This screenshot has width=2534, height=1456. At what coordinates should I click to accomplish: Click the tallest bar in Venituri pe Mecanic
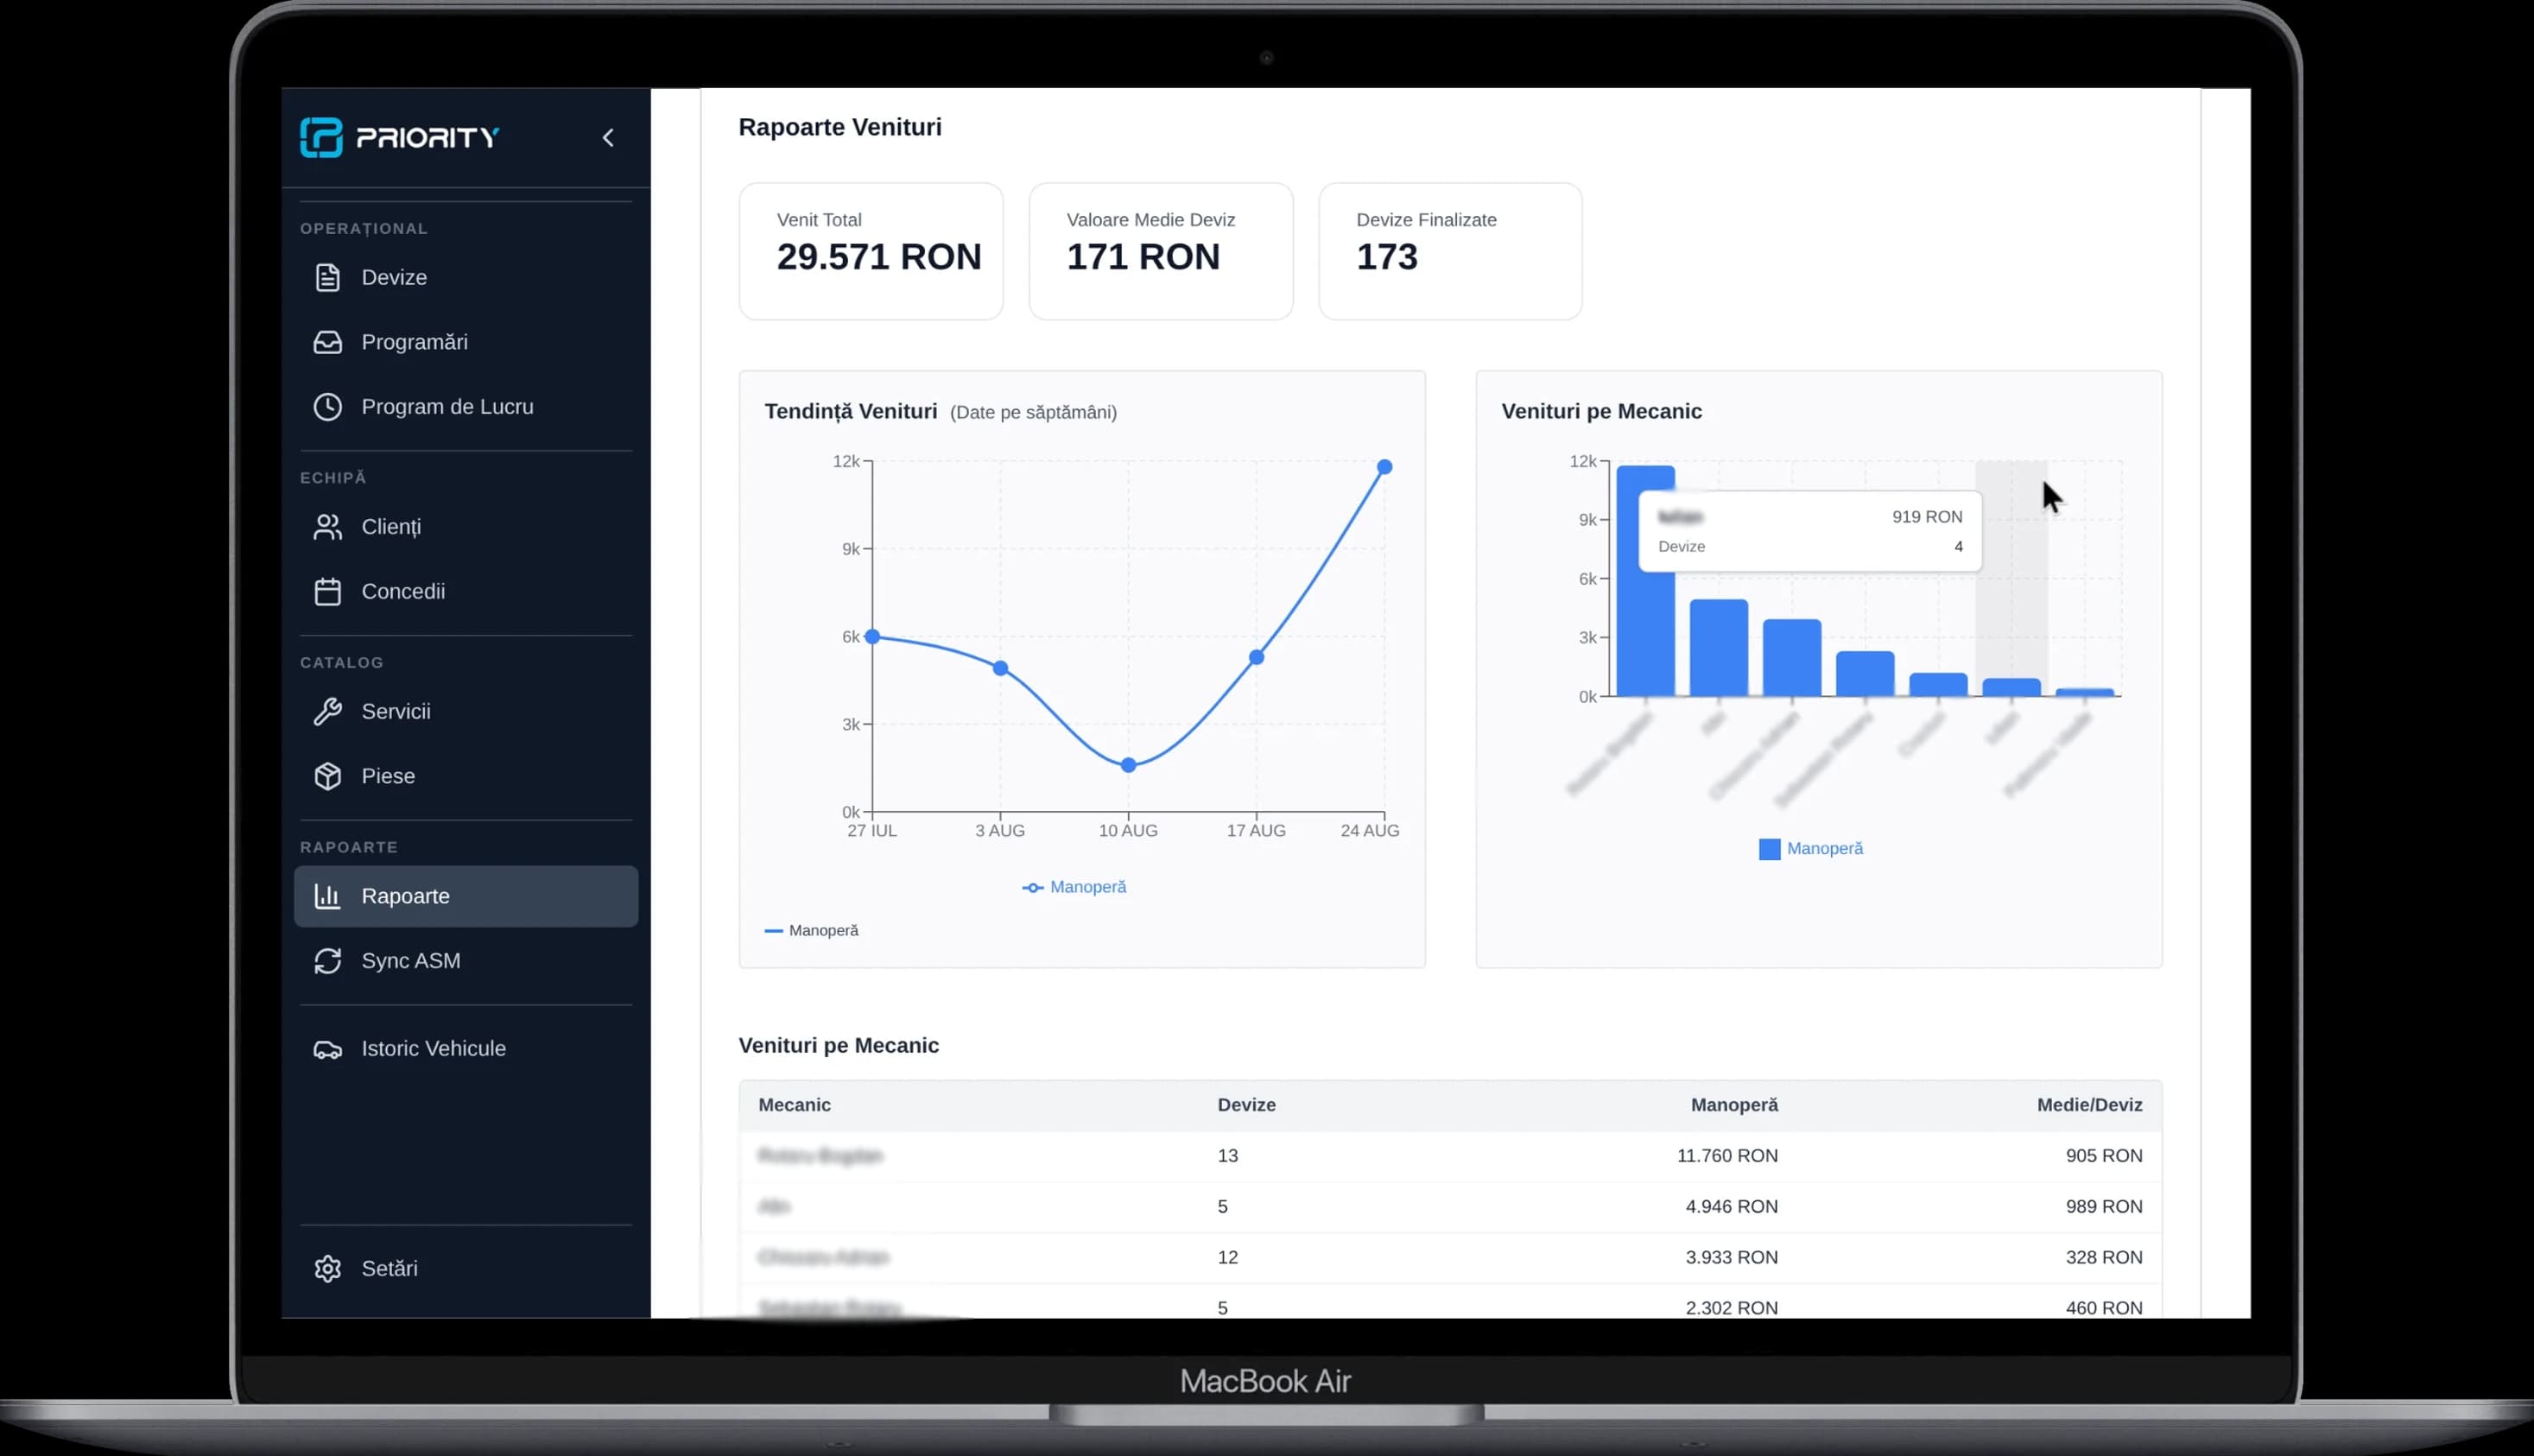point(1646,580)
